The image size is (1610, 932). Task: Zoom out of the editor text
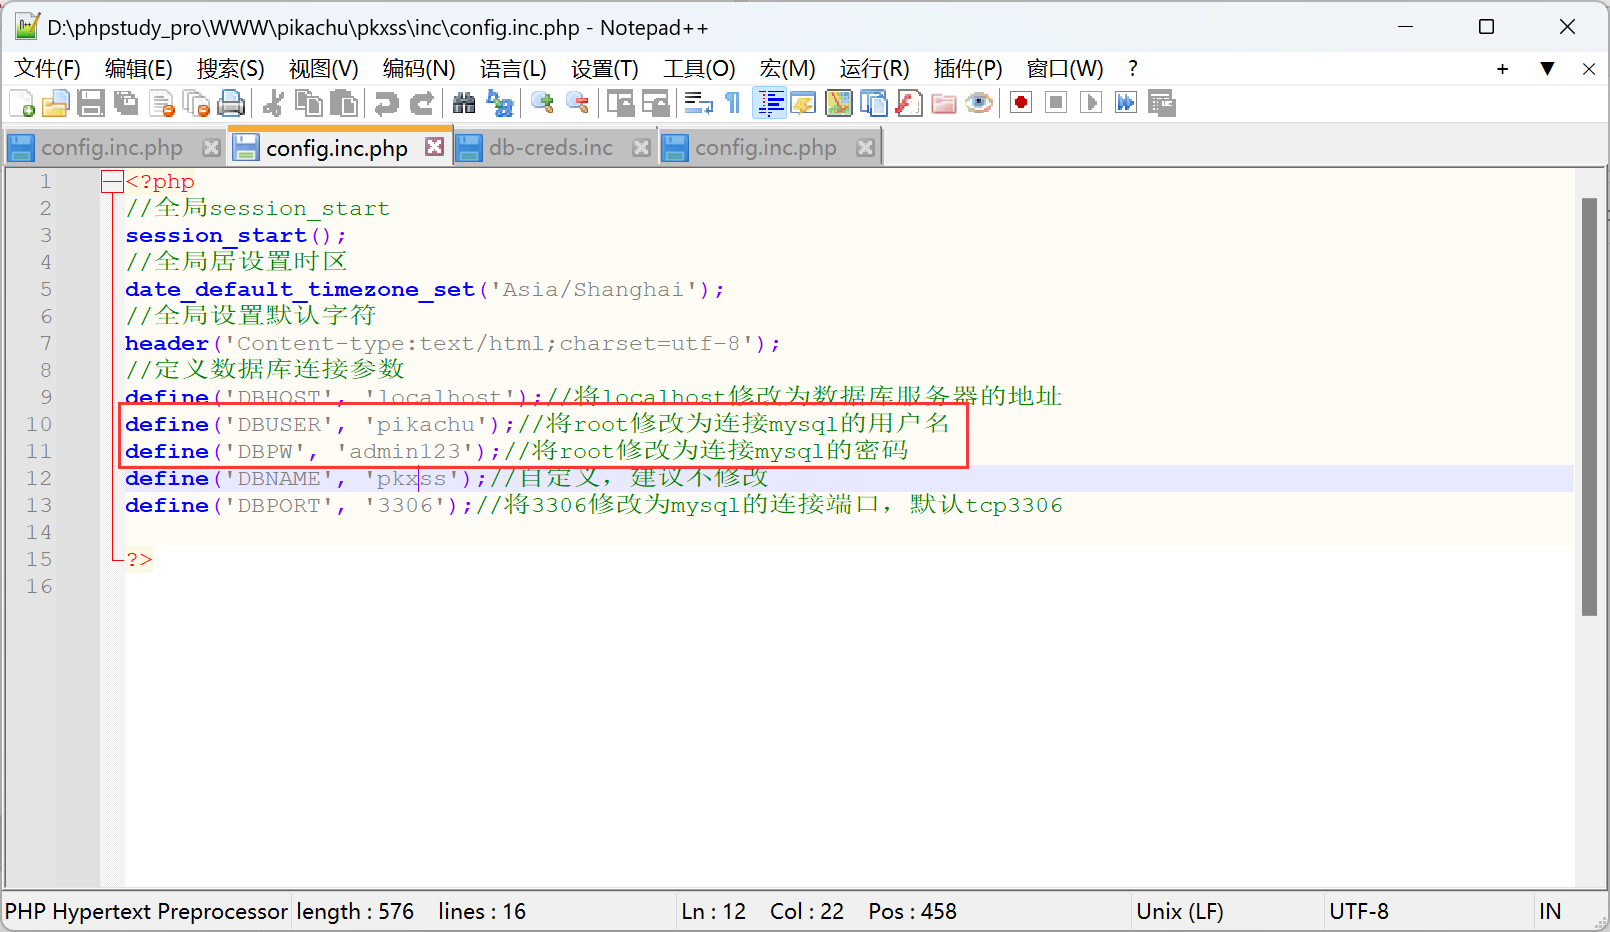pos(577,103)
